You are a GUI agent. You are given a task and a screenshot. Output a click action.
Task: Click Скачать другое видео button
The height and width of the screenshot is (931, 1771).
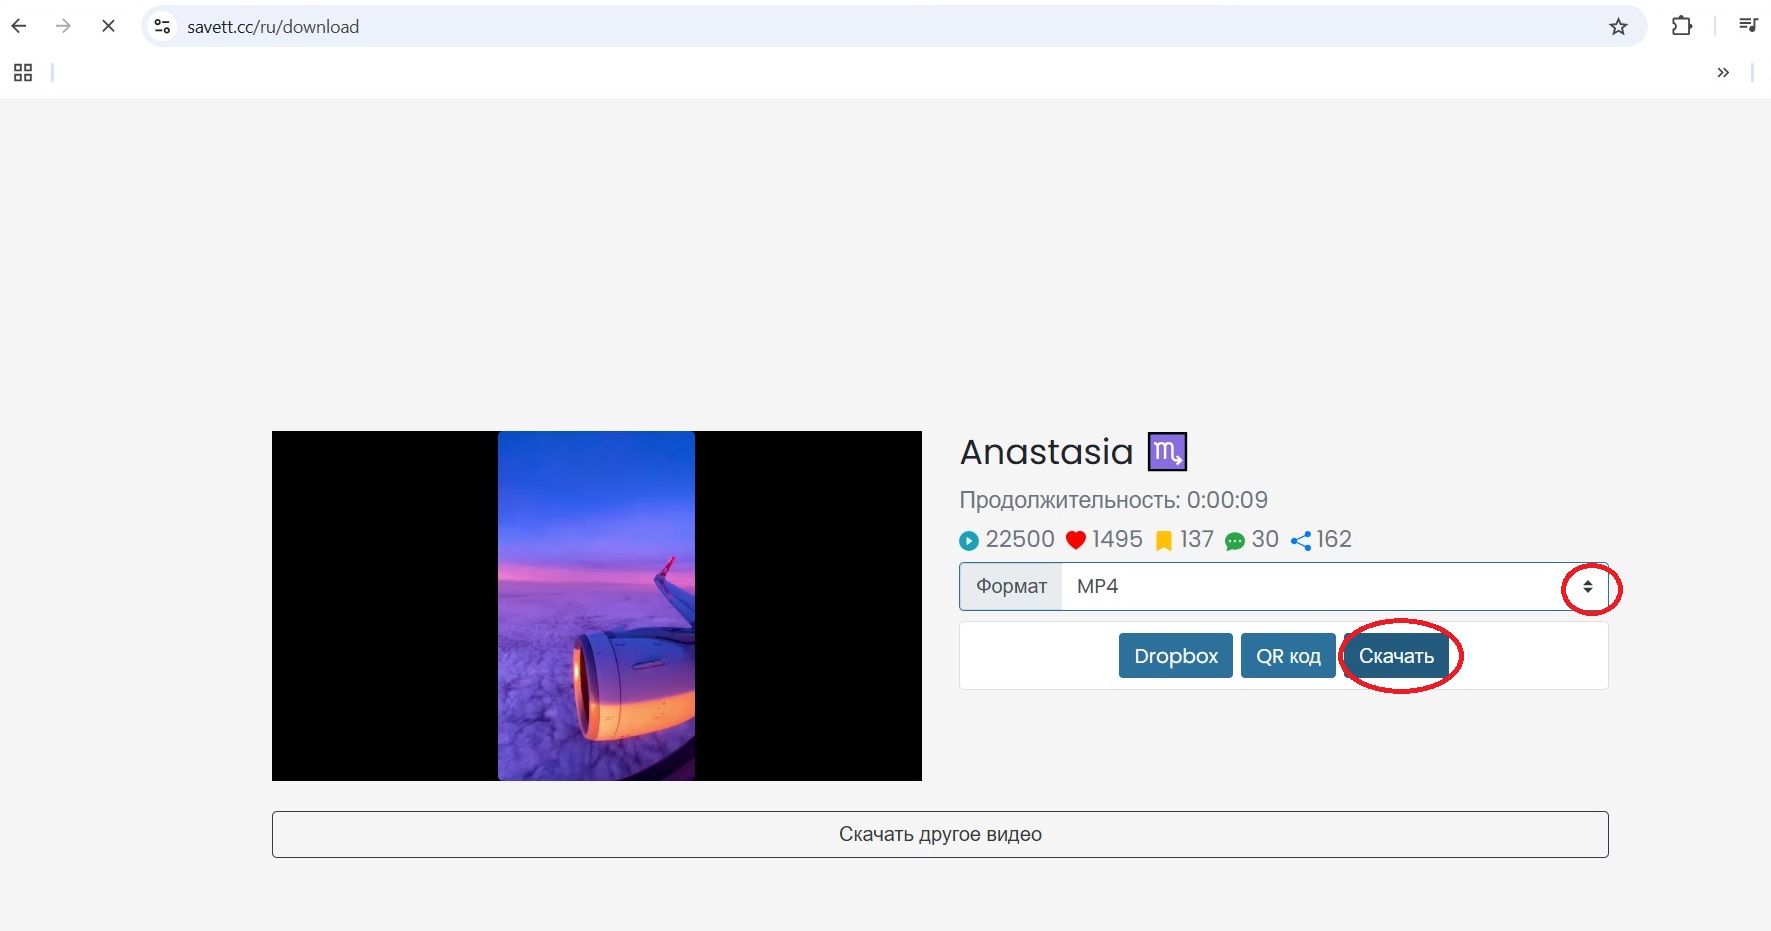(x=940, y=834)
